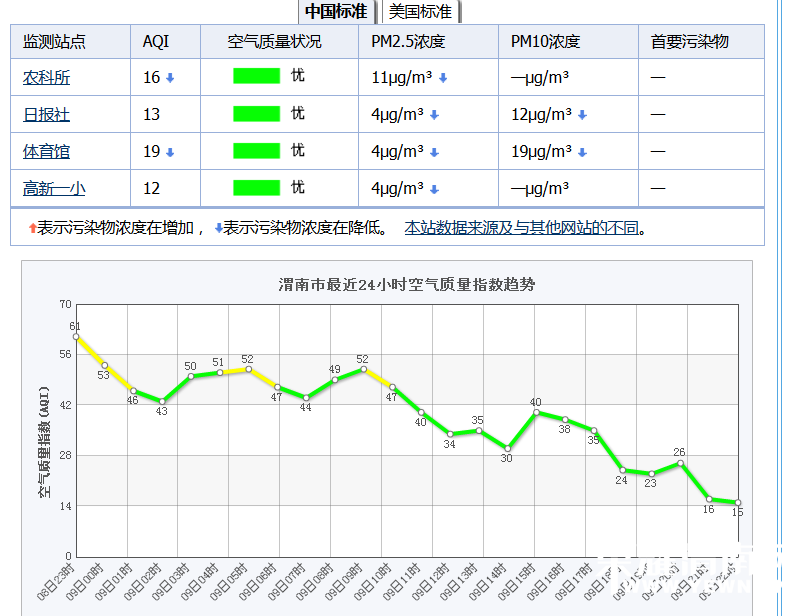Click the green quality bar for 体育馆
This screenshot has height=616, width=810.
point(257,151)
